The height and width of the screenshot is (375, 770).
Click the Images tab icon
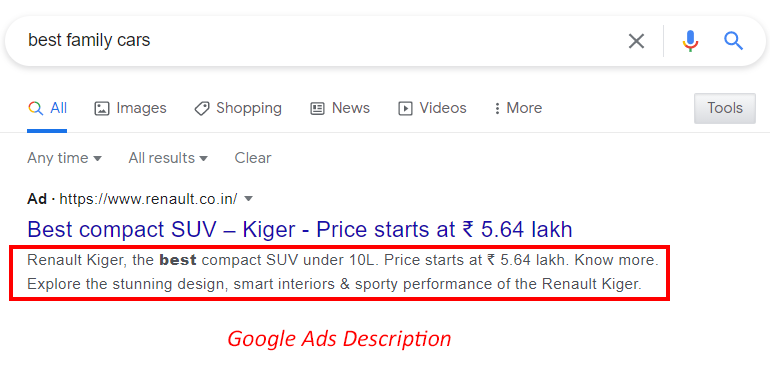[x=101, y=108]
